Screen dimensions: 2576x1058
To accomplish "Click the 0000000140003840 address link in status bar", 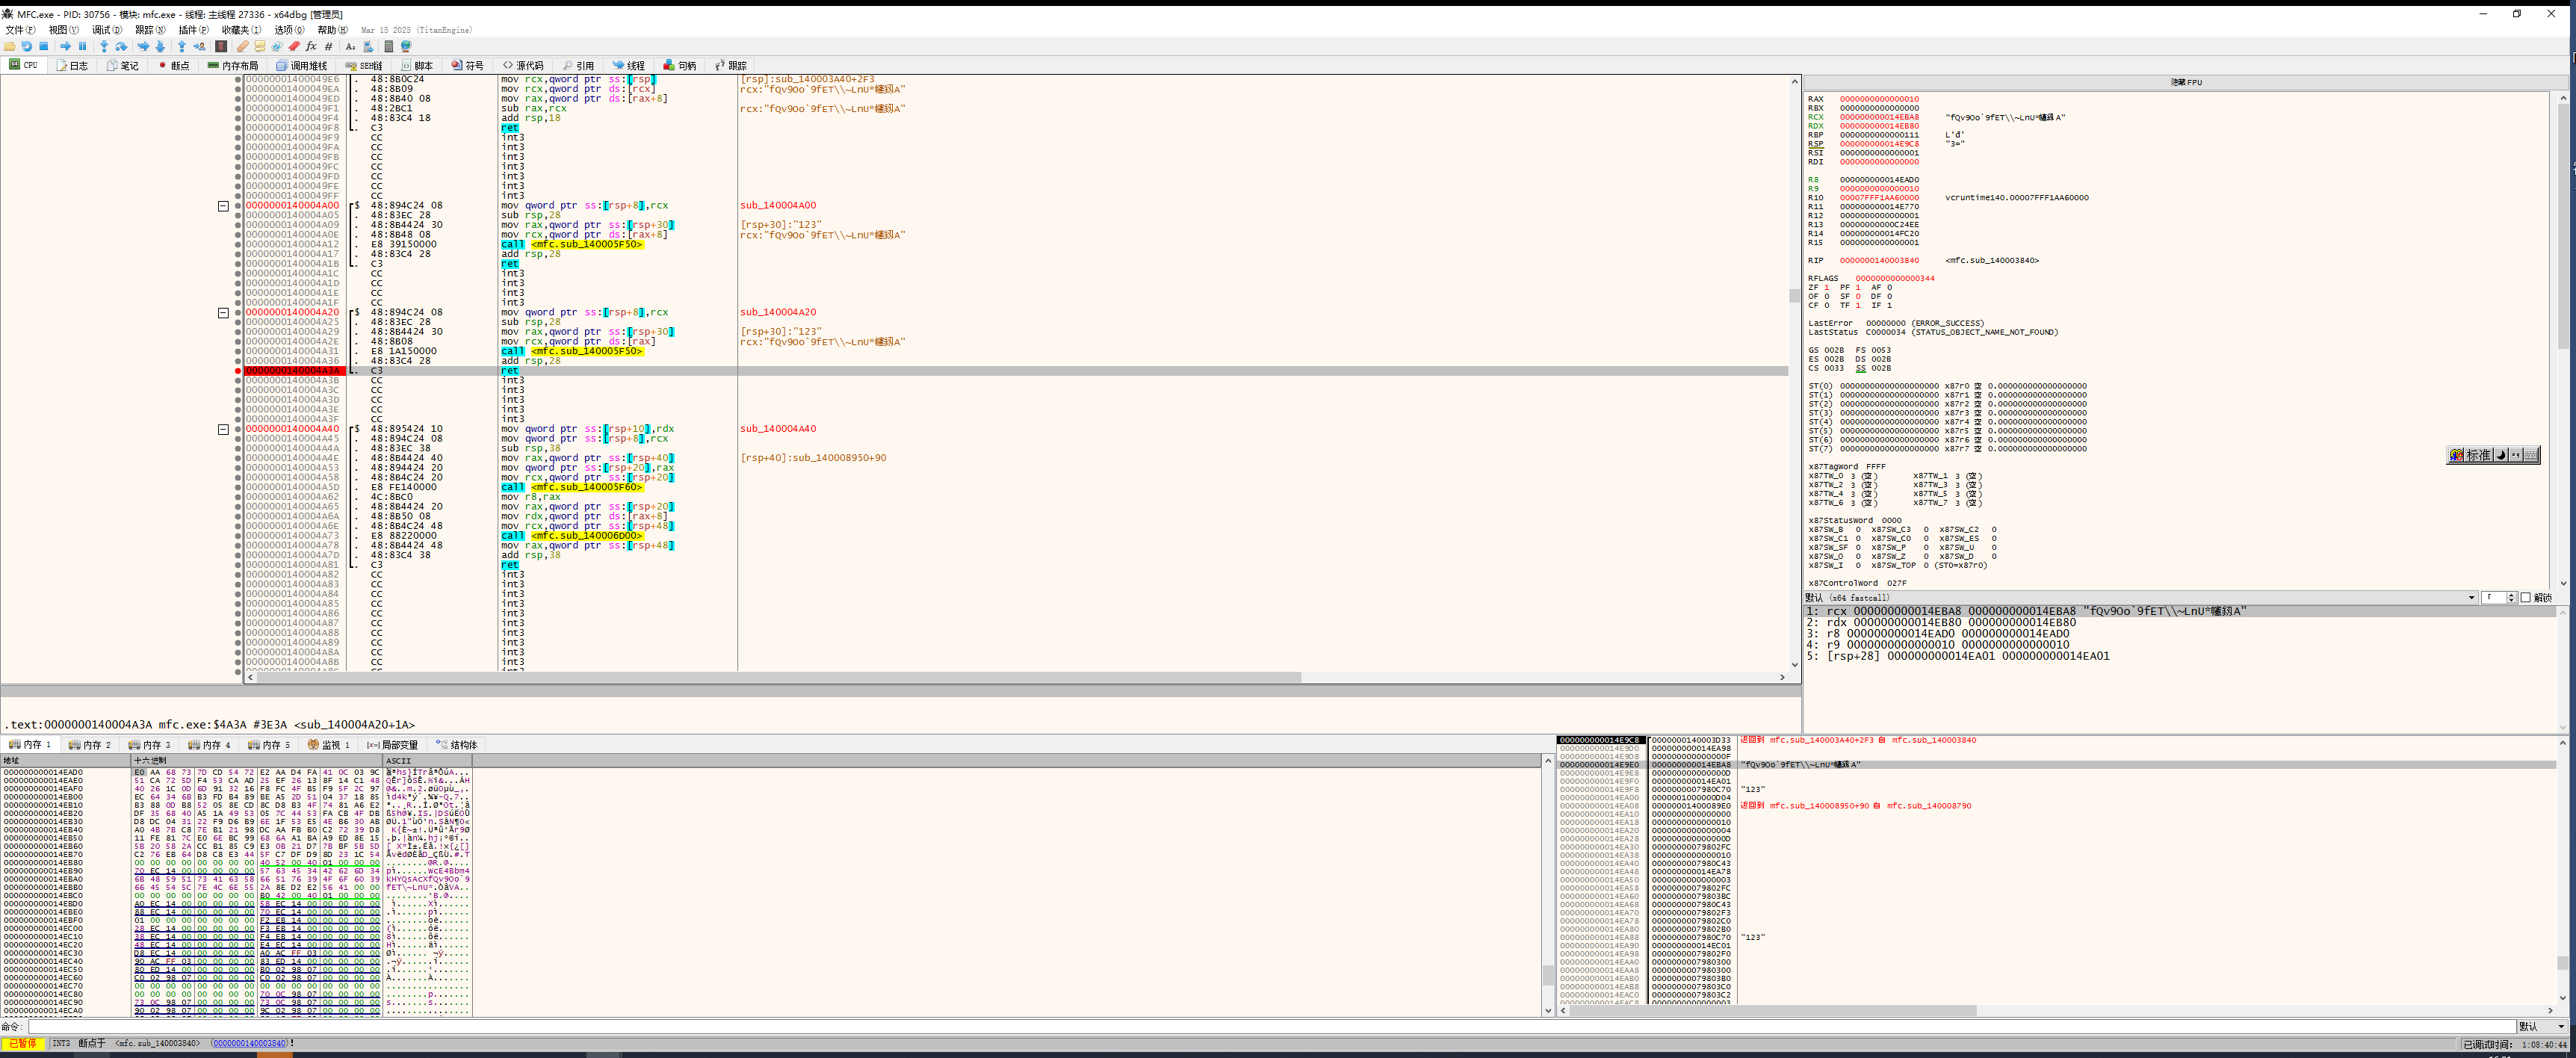I will (x=249, y=1043).
